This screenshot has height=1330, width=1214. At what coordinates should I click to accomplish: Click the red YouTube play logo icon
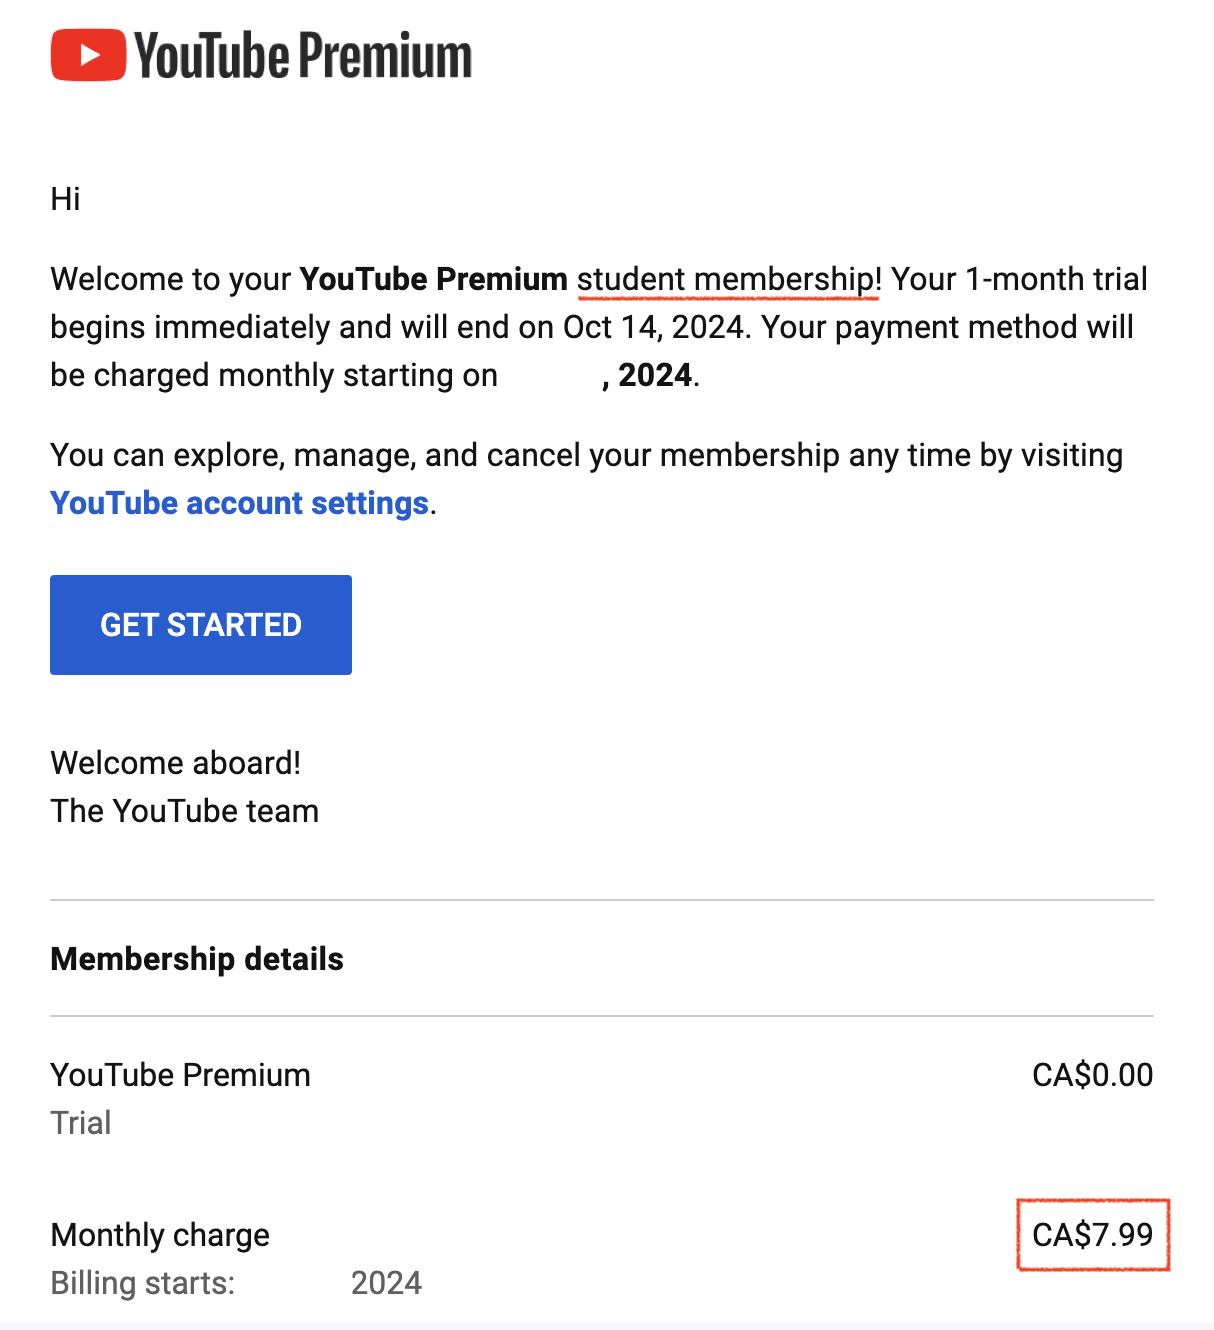88,55
